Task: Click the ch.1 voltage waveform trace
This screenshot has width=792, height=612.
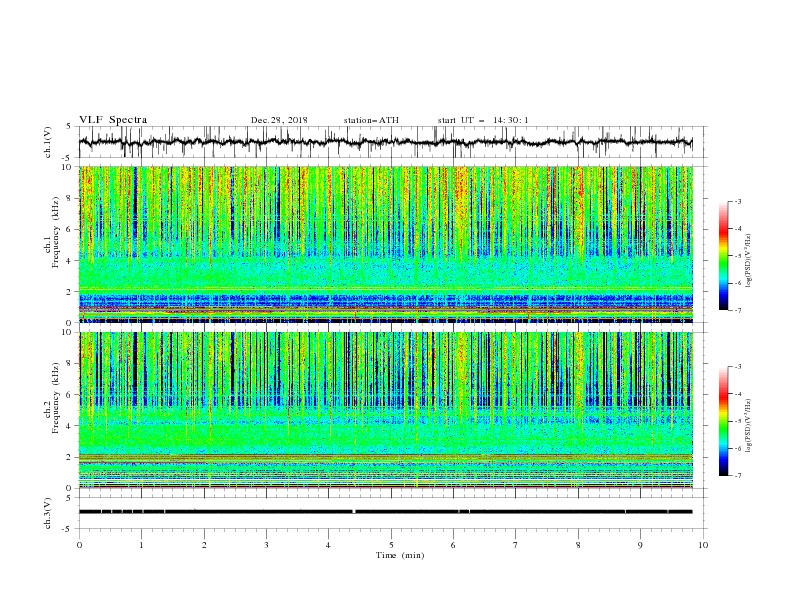Action: point(386,142)
